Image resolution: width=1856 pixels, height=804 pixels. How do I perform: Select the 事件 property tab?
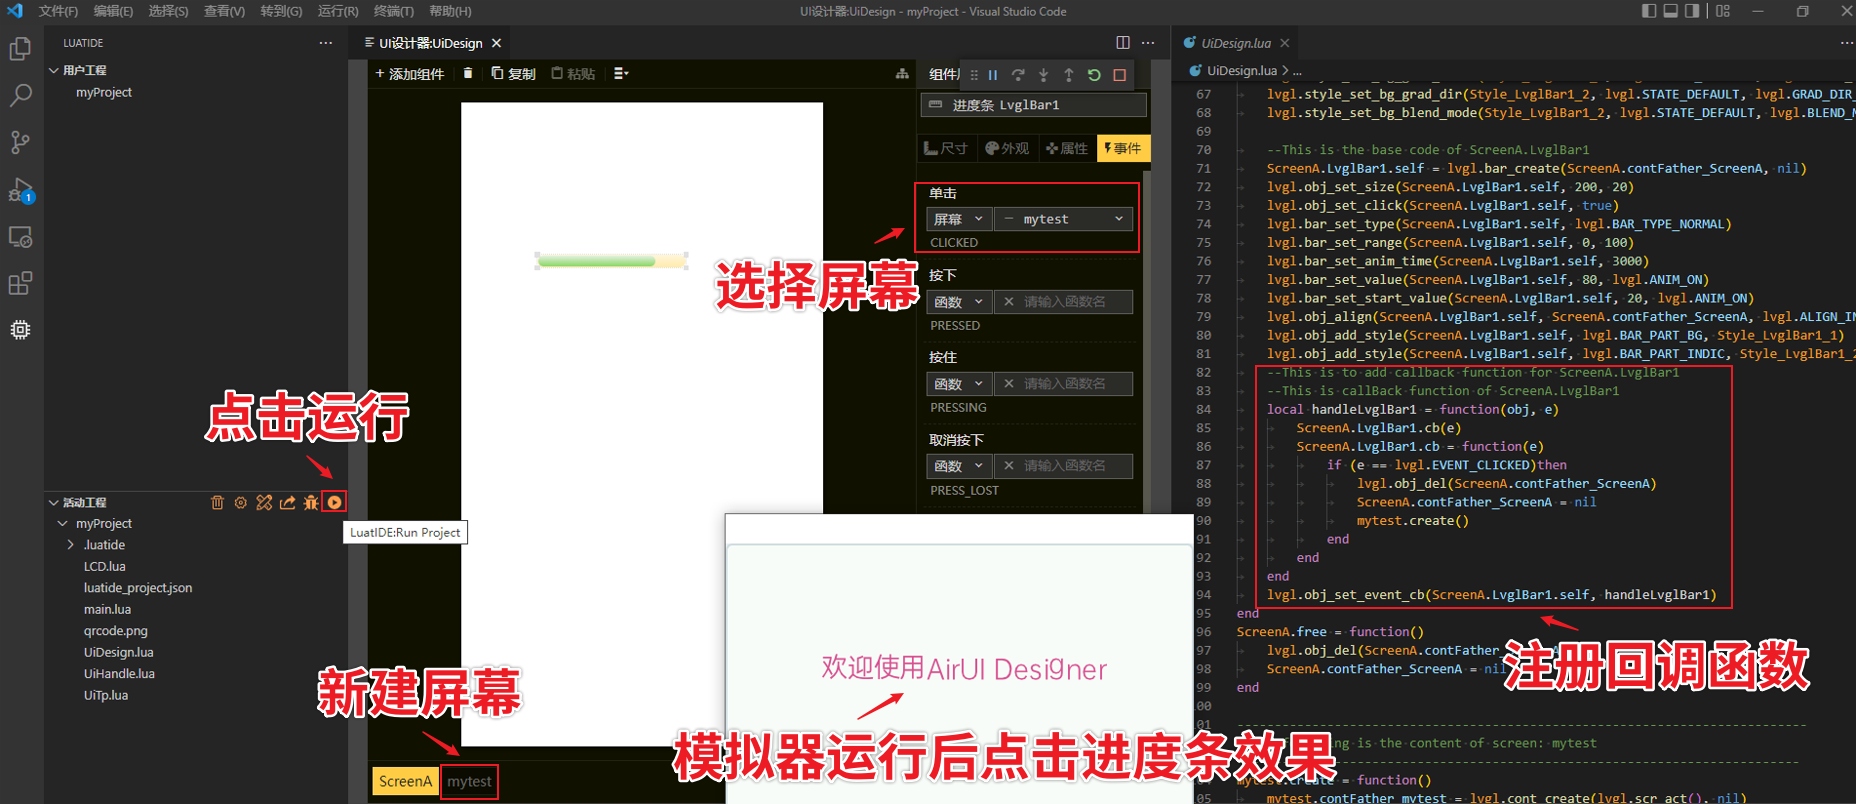pyautogui.click(x=1123, y=148)
